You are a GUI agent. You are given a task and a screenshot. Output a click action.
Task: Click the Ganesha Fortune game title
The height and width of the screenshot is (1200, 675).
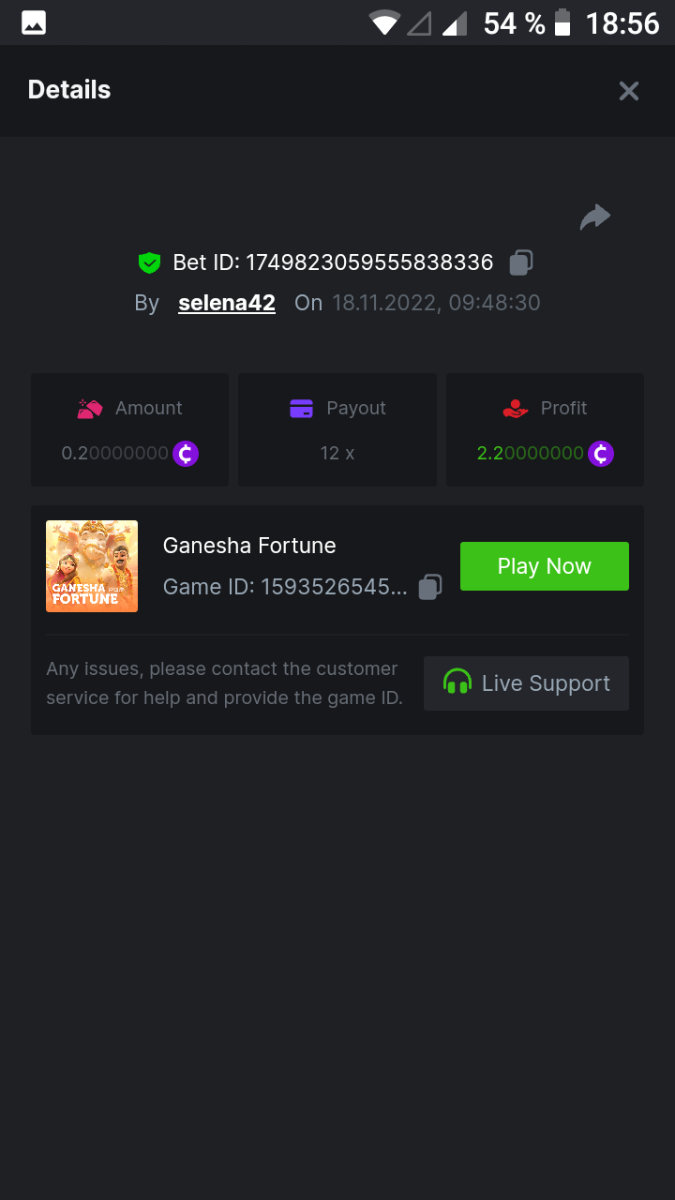(x=249, y=546)
